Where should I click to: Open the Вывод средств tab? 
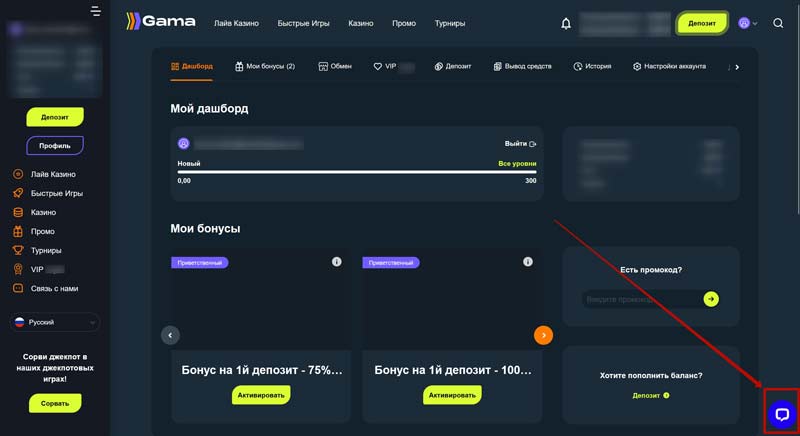tap(522, 66)
